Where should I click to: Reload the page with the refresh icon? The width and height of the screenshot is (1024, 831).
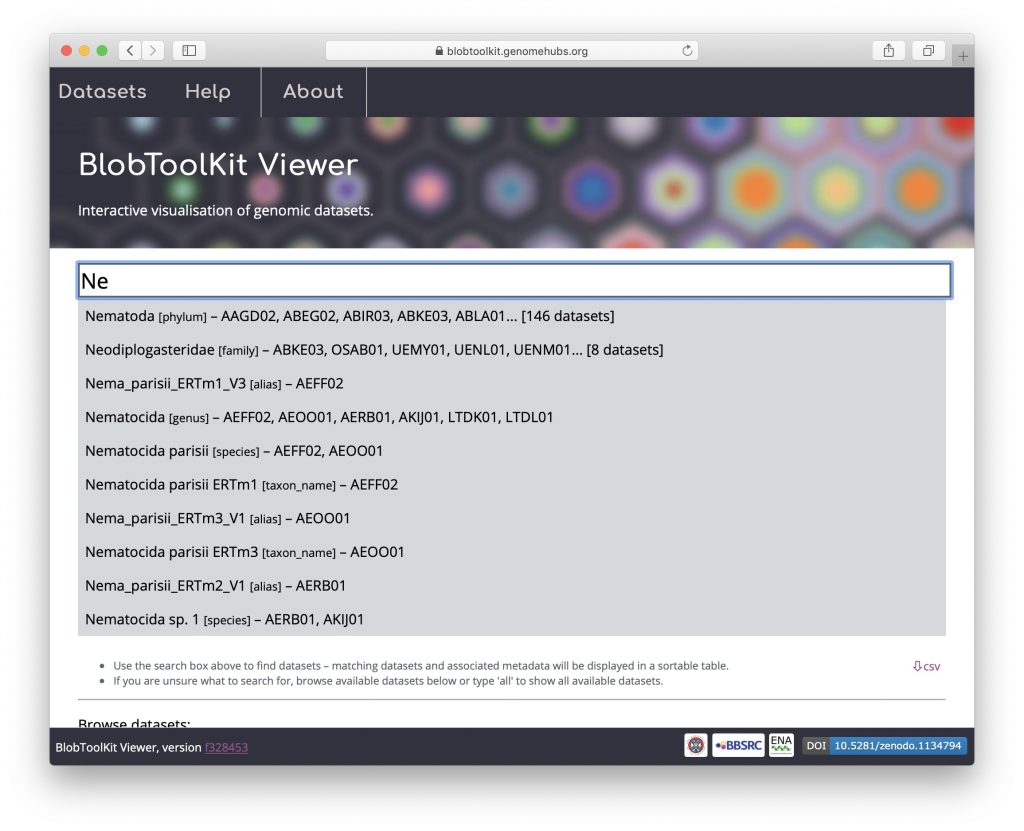pyautogui.click(x=687, y=51)
